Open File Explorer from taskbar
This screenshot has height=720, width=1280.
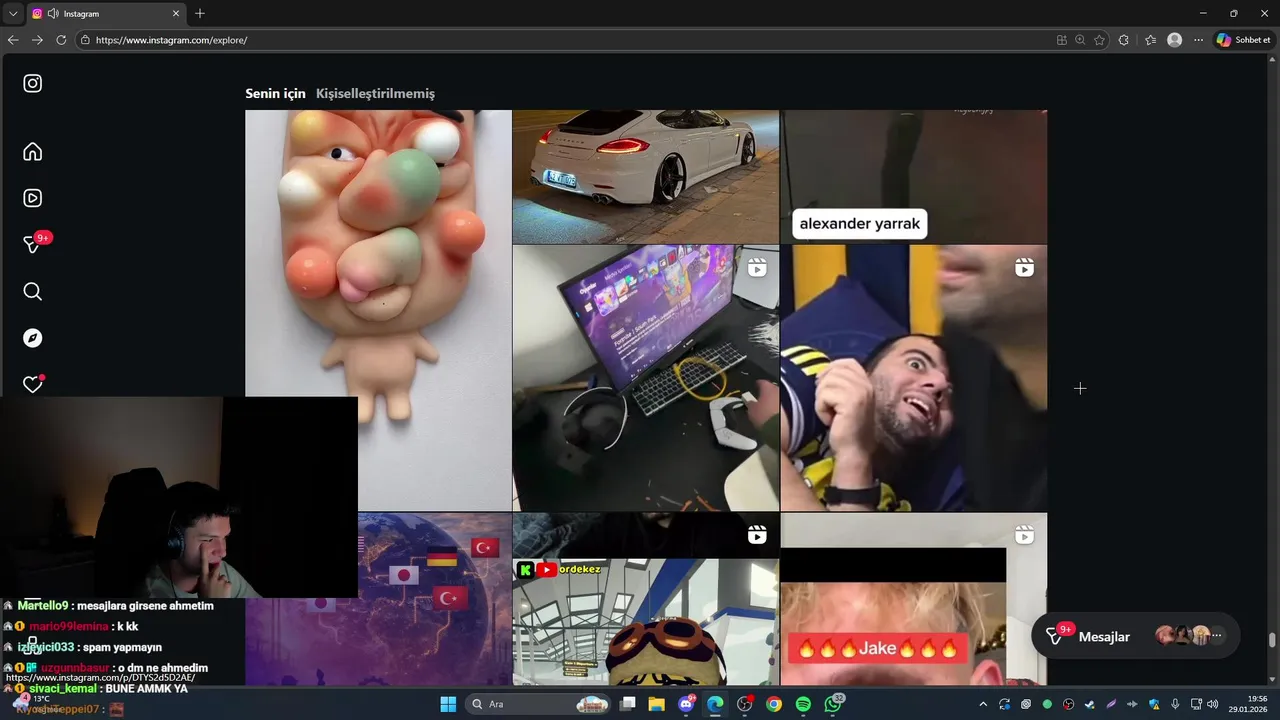[657, 704]
